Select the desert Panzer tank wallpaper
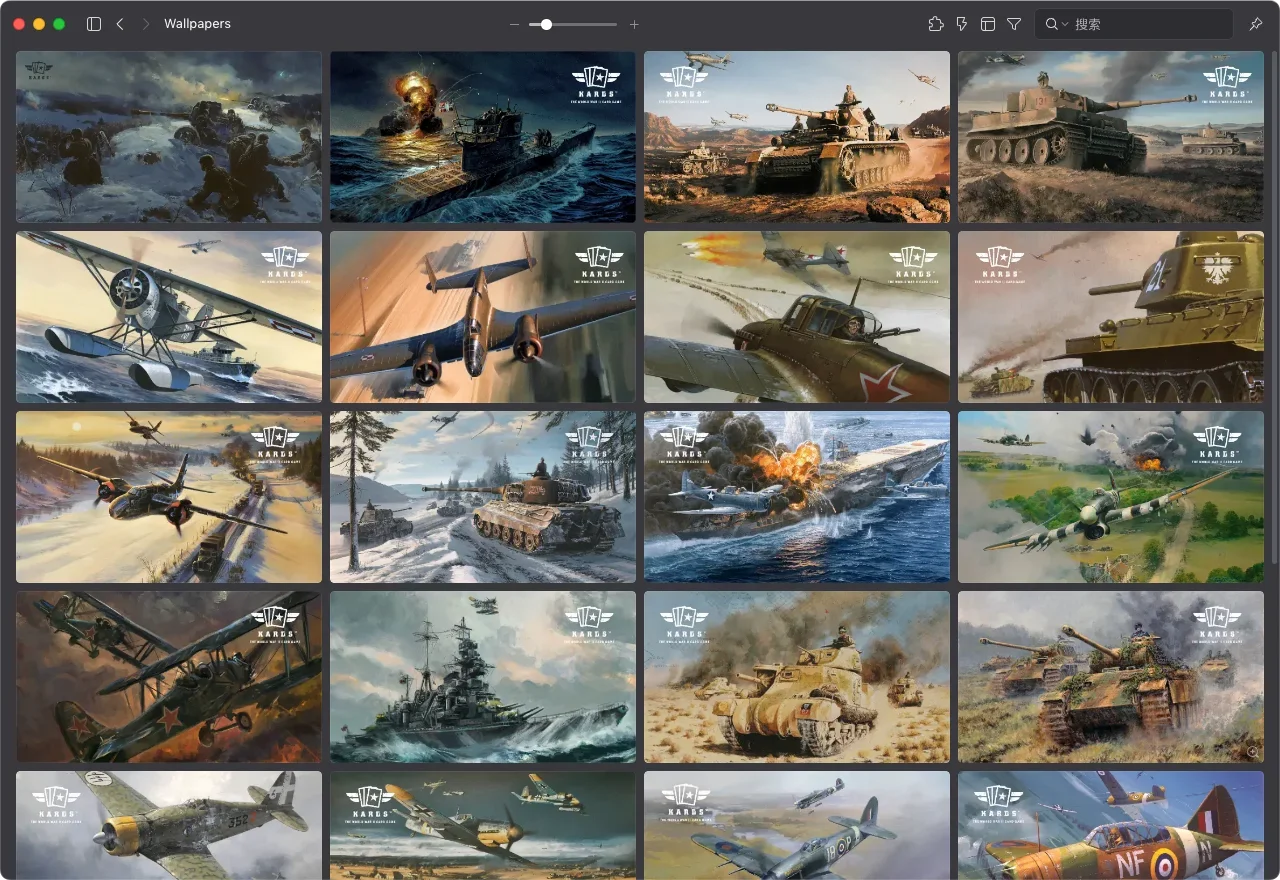 797,137
